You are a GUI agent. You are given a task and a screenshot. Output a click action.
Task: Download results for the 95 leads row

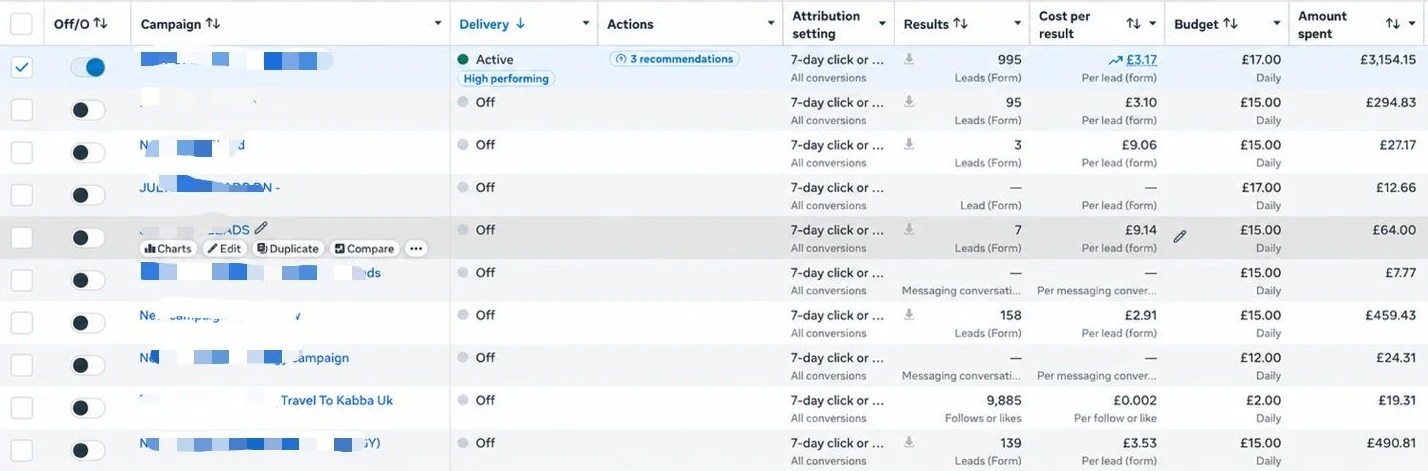pyautogui.click(x=909, y=102)
